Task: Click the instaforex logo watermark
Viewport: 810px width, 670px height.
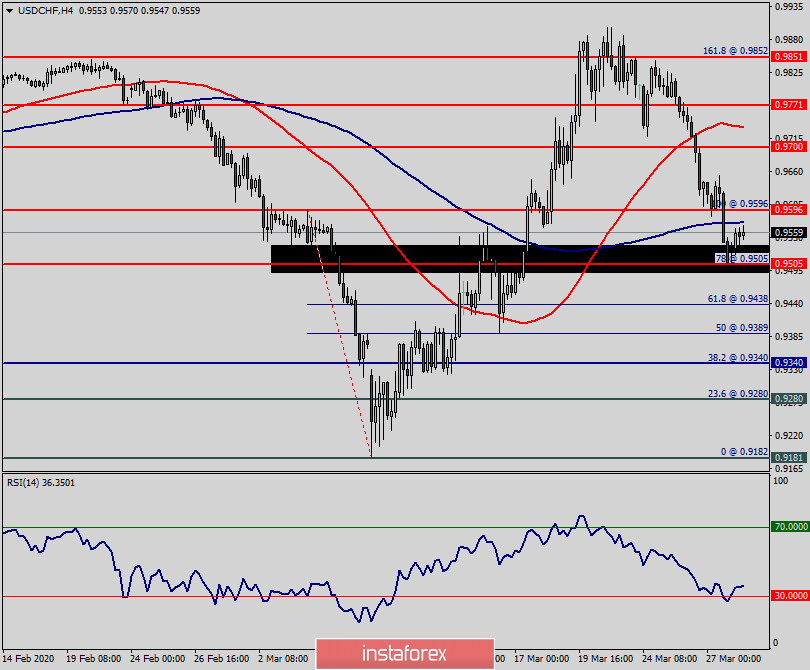Action: [x=405, y=654]
